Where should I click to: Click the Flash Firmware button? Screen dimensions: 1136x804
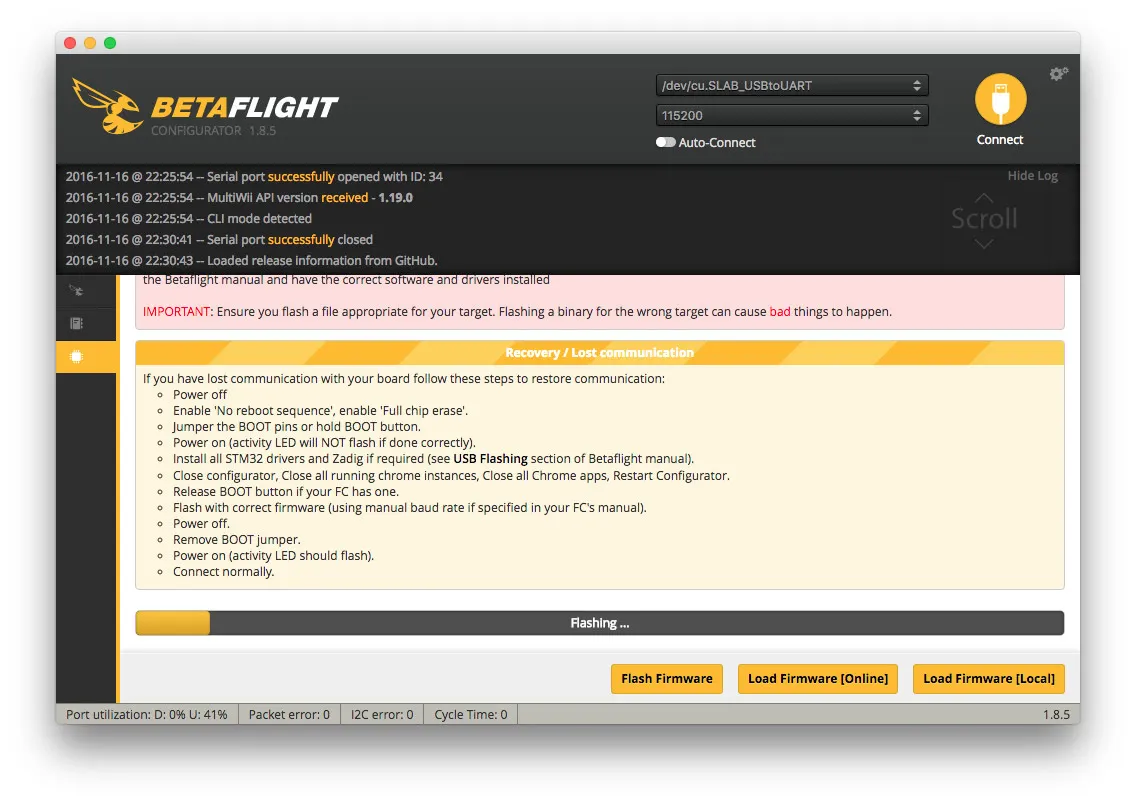(666, 679)
